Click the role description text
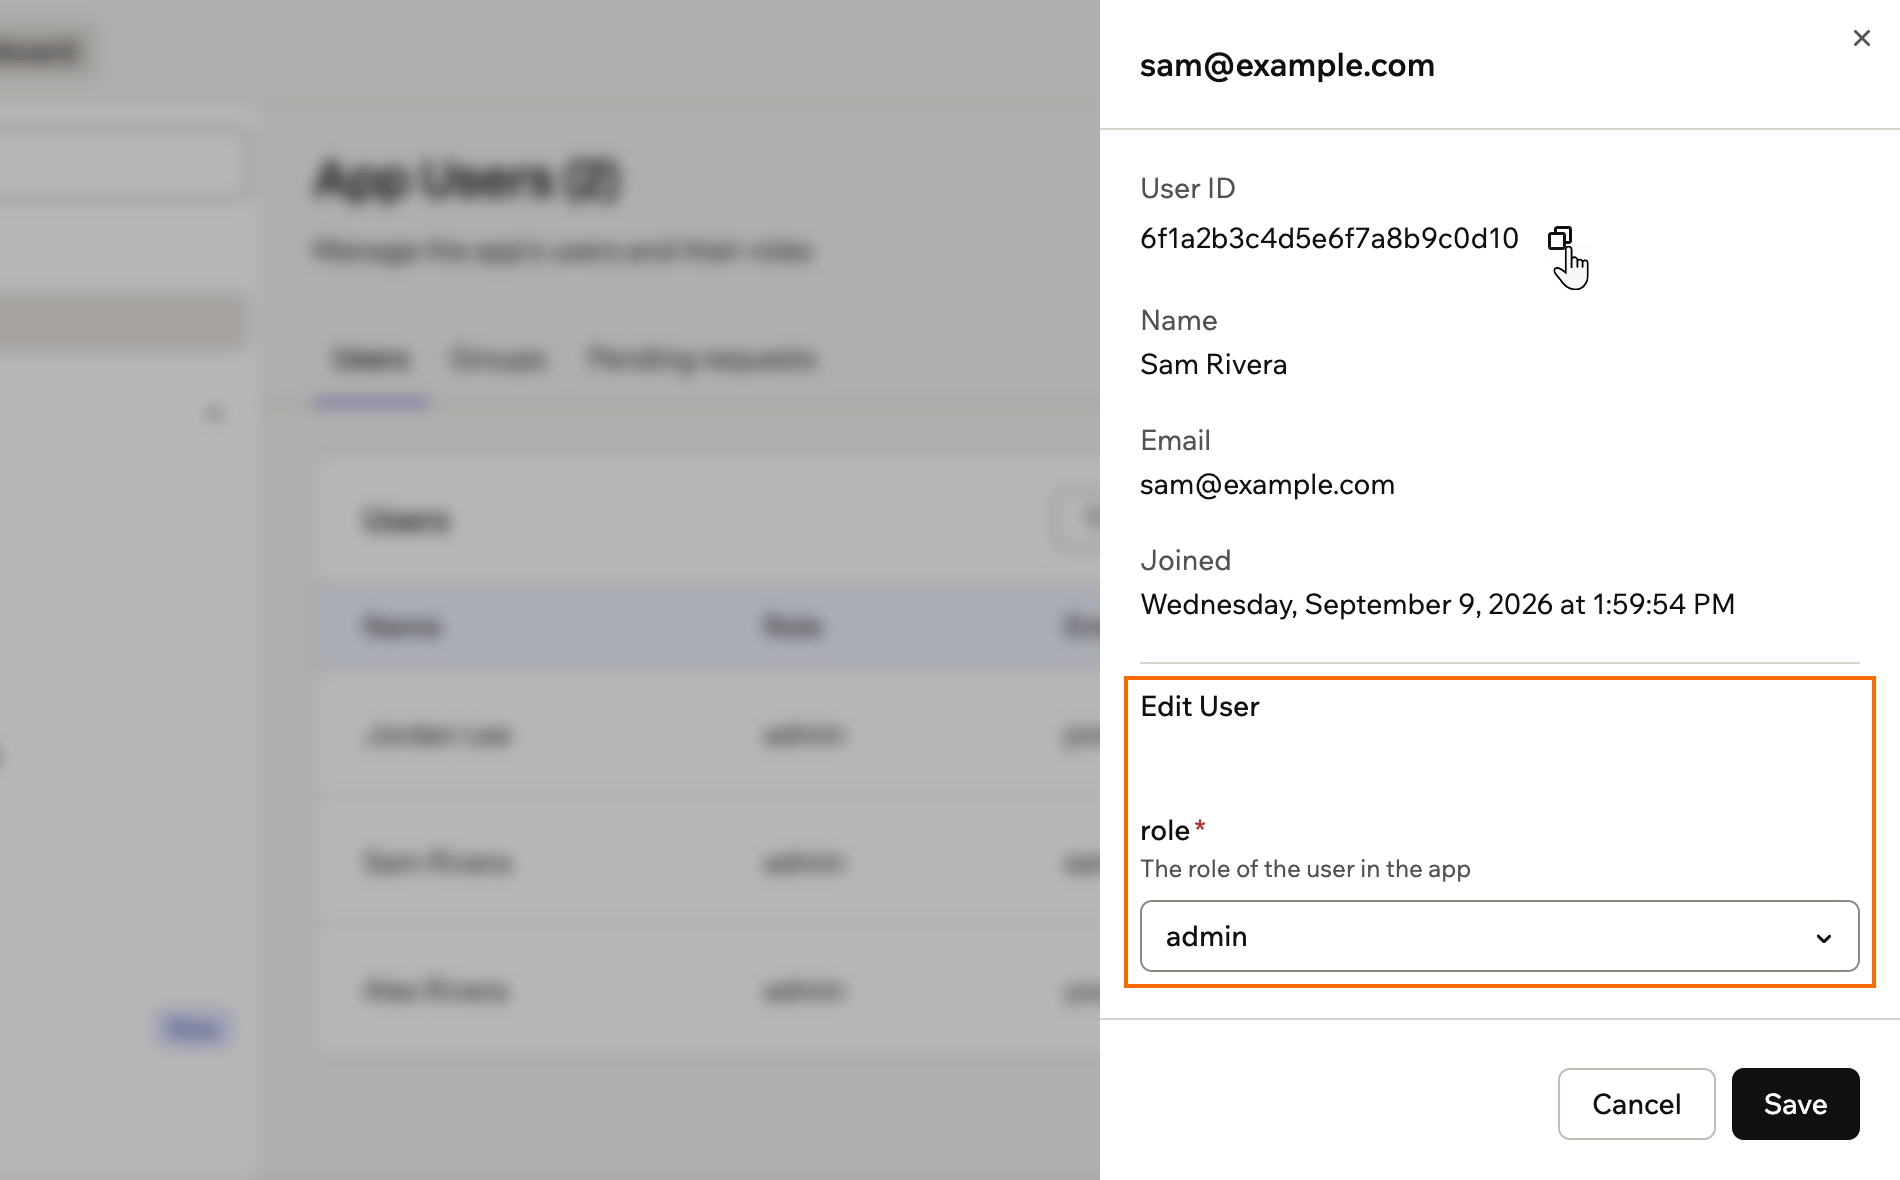 [1305, 869]
